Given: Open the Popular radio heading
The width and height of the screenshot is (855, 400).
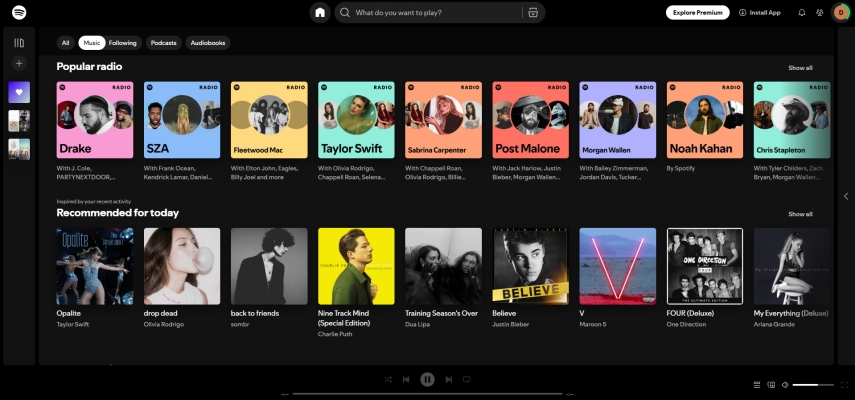Looking at the screenshot, I should pos(89,66).
